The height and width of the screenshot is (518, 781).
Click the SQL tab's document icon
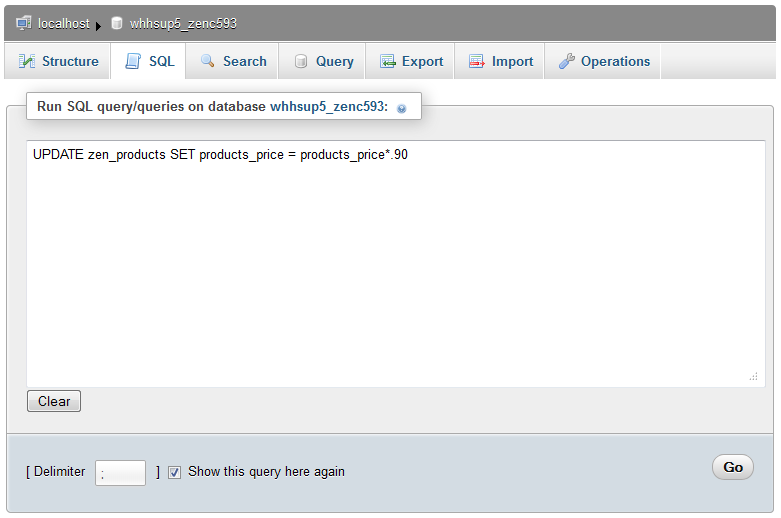click(x=133, y=62)
